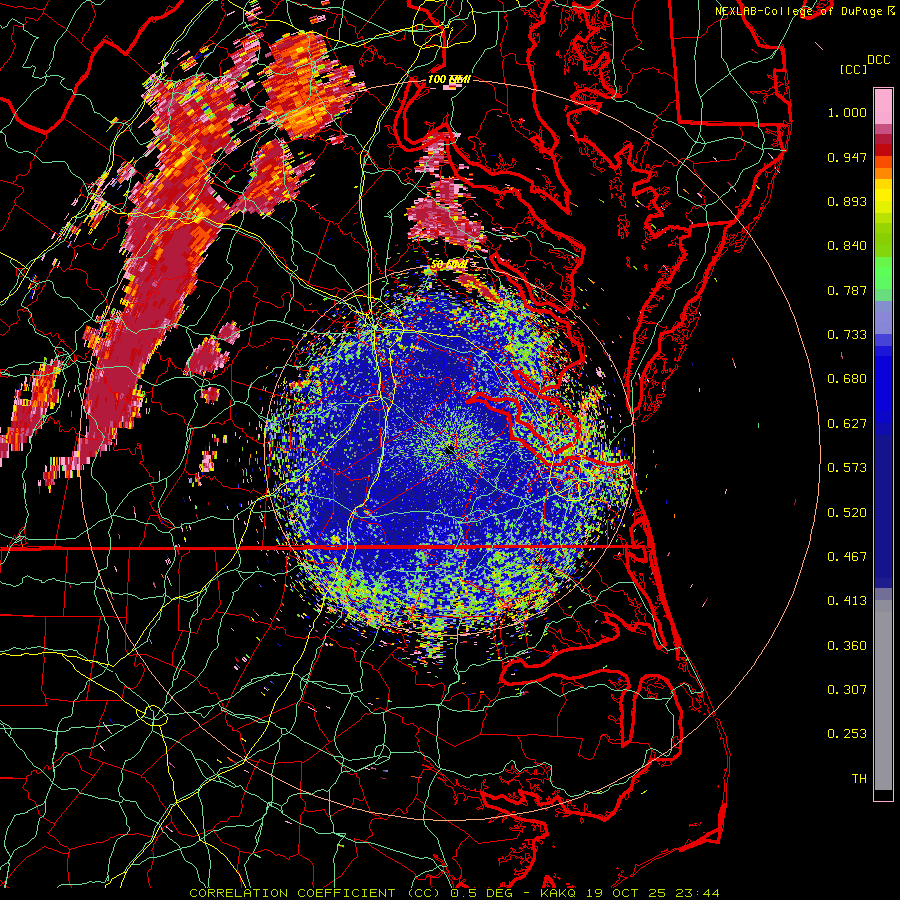
Task: Pick the bright green color bar segment
Action: pos(883,273)
